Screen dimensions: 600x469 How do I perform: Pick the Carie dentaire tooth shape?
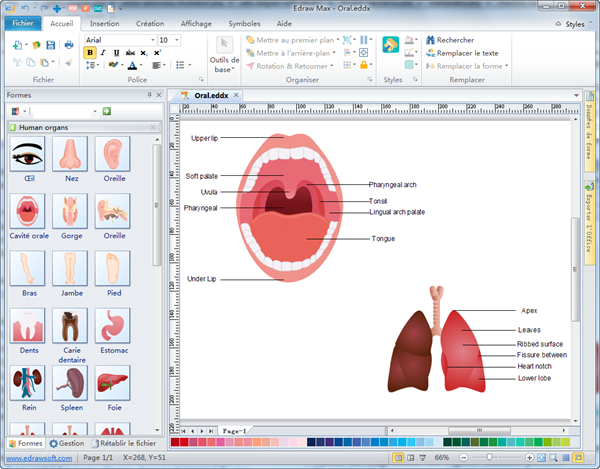(70, 326)
